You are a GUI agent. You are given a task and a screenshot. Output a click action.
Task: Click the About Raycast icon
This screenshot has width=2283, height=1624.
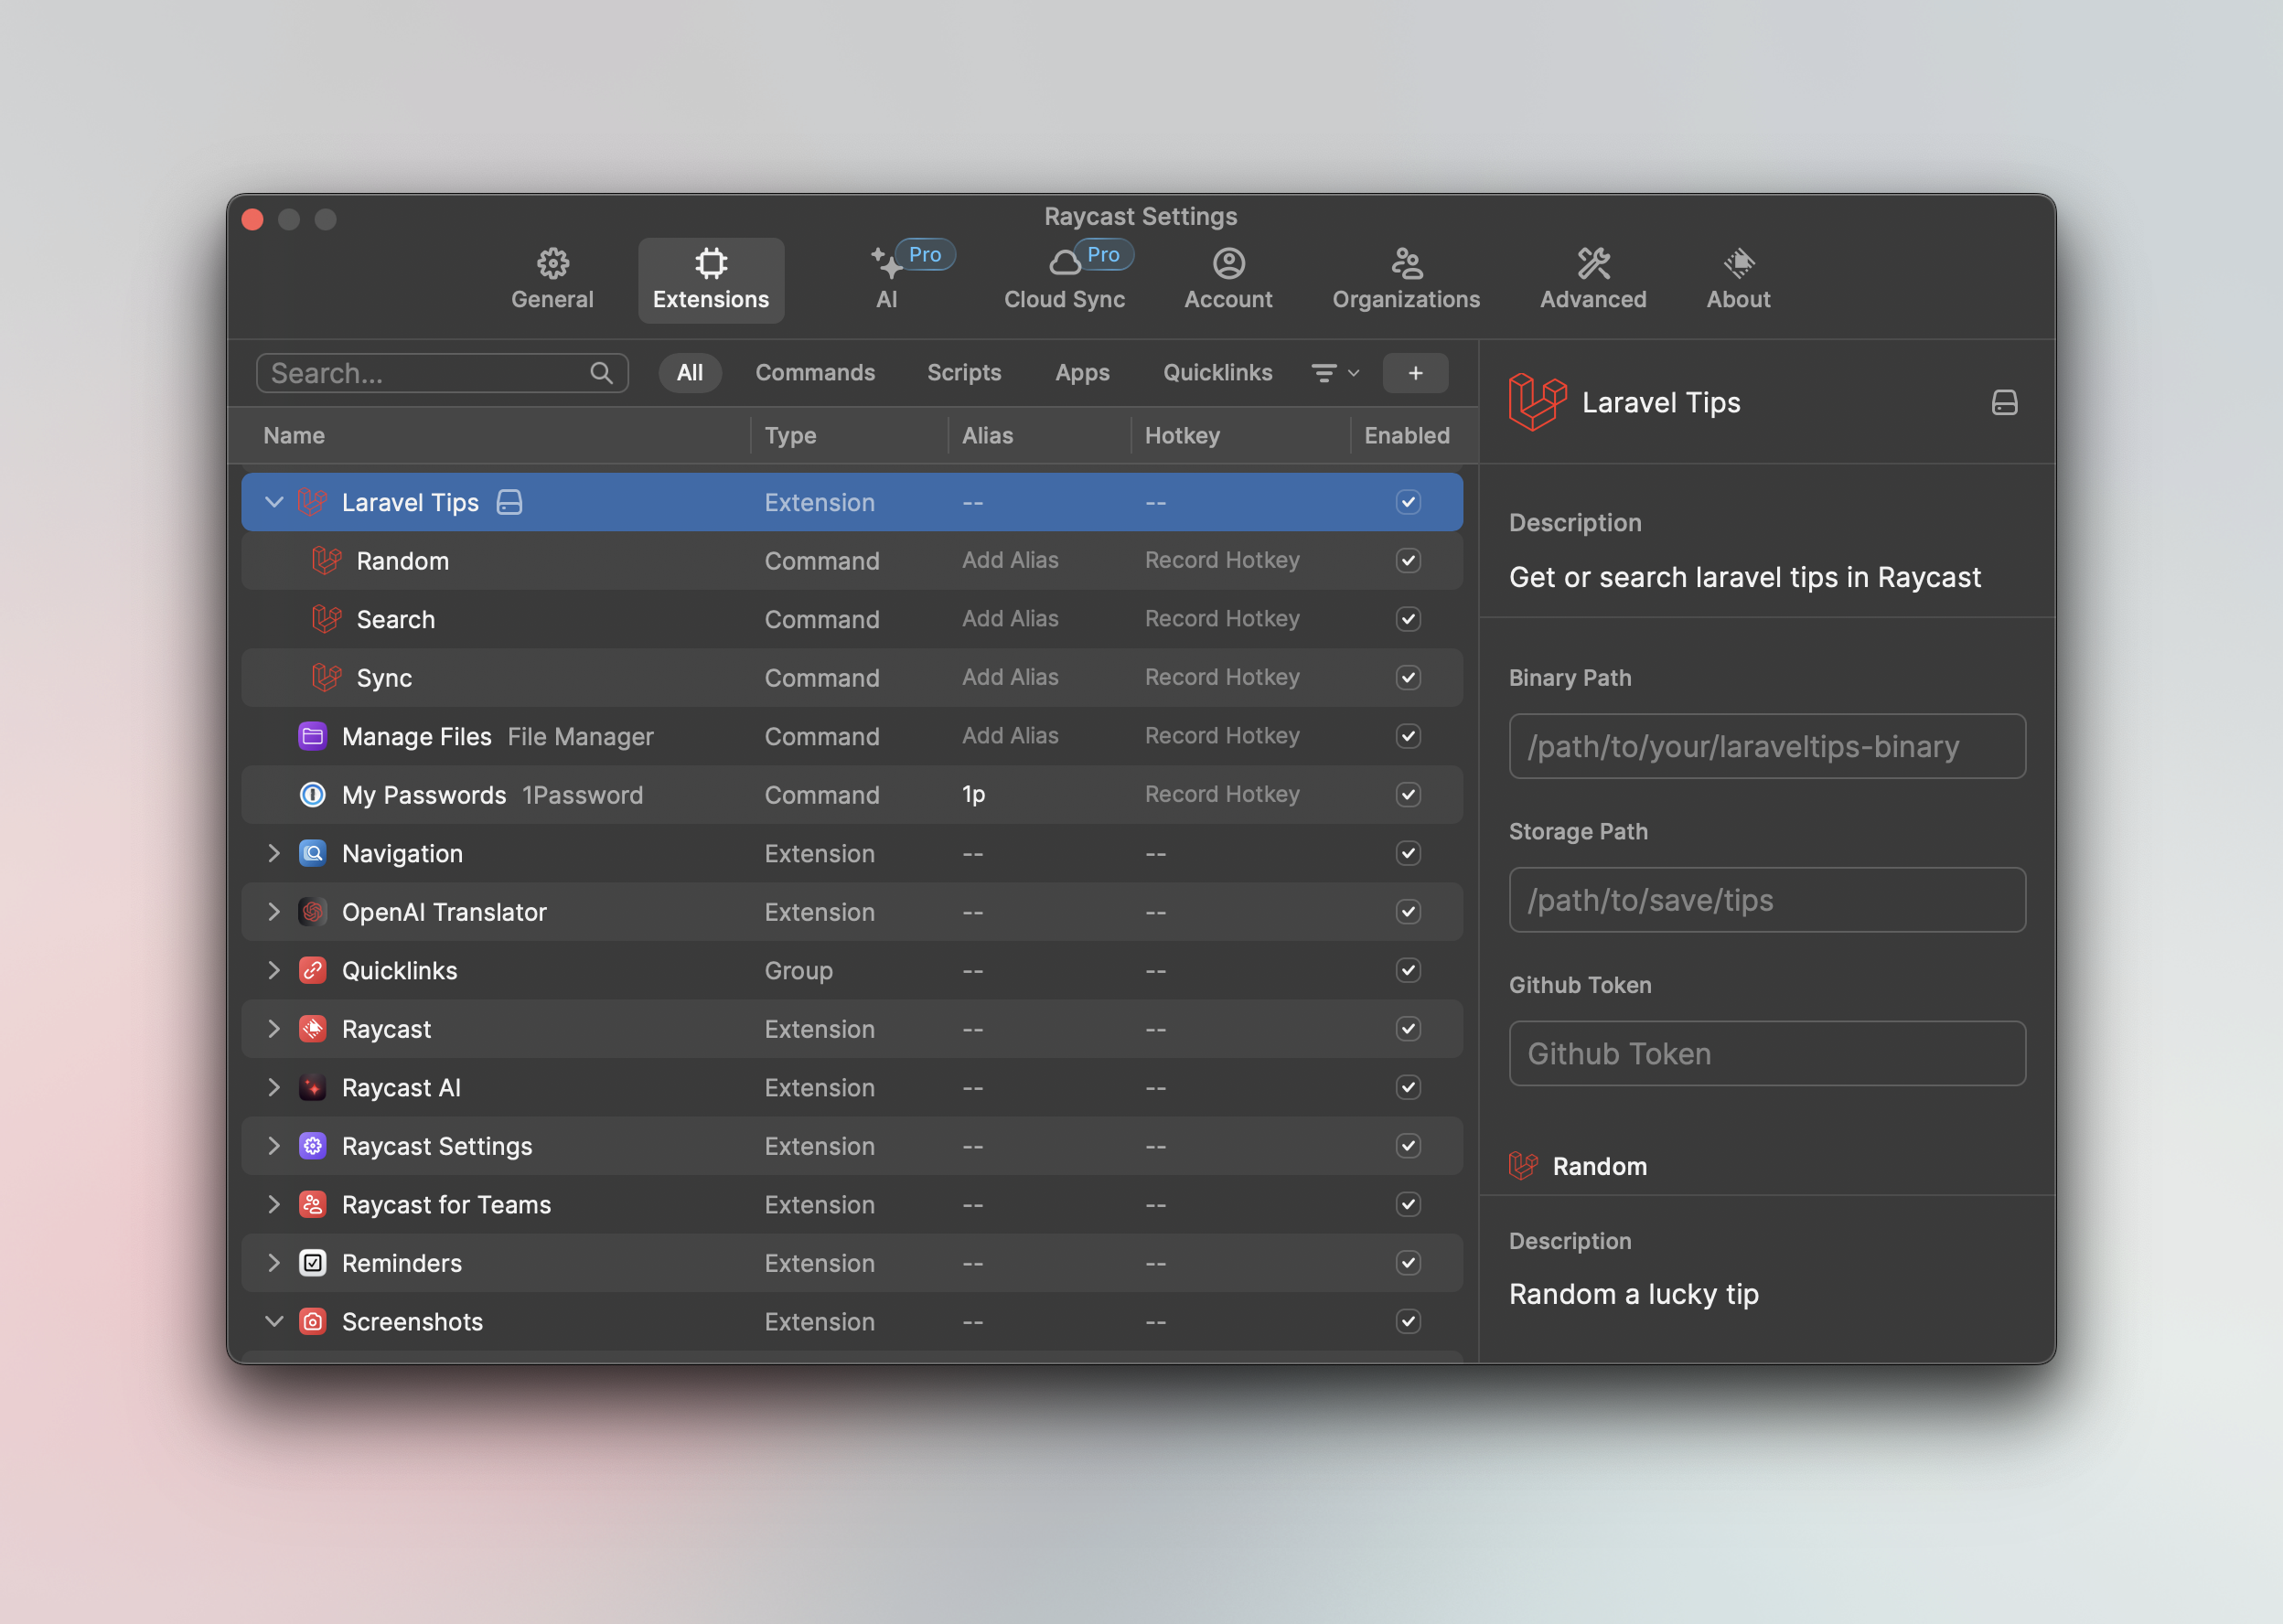tap(1738, 263)
